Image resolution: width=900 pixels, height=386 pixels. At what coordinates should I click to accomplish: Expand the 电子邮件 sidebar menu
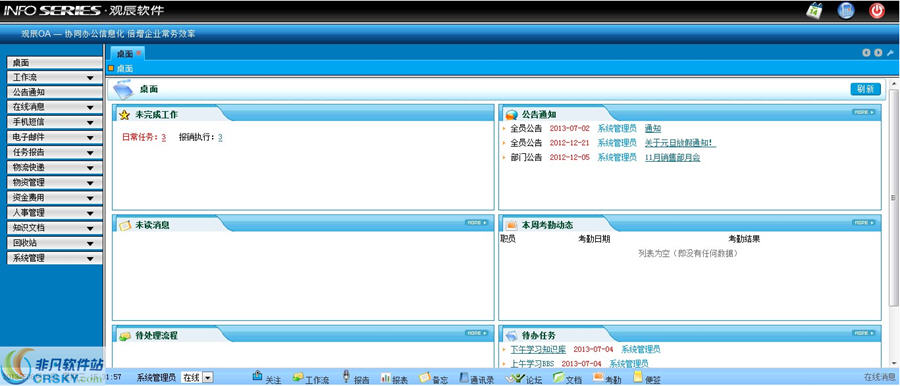click(55, 137)
